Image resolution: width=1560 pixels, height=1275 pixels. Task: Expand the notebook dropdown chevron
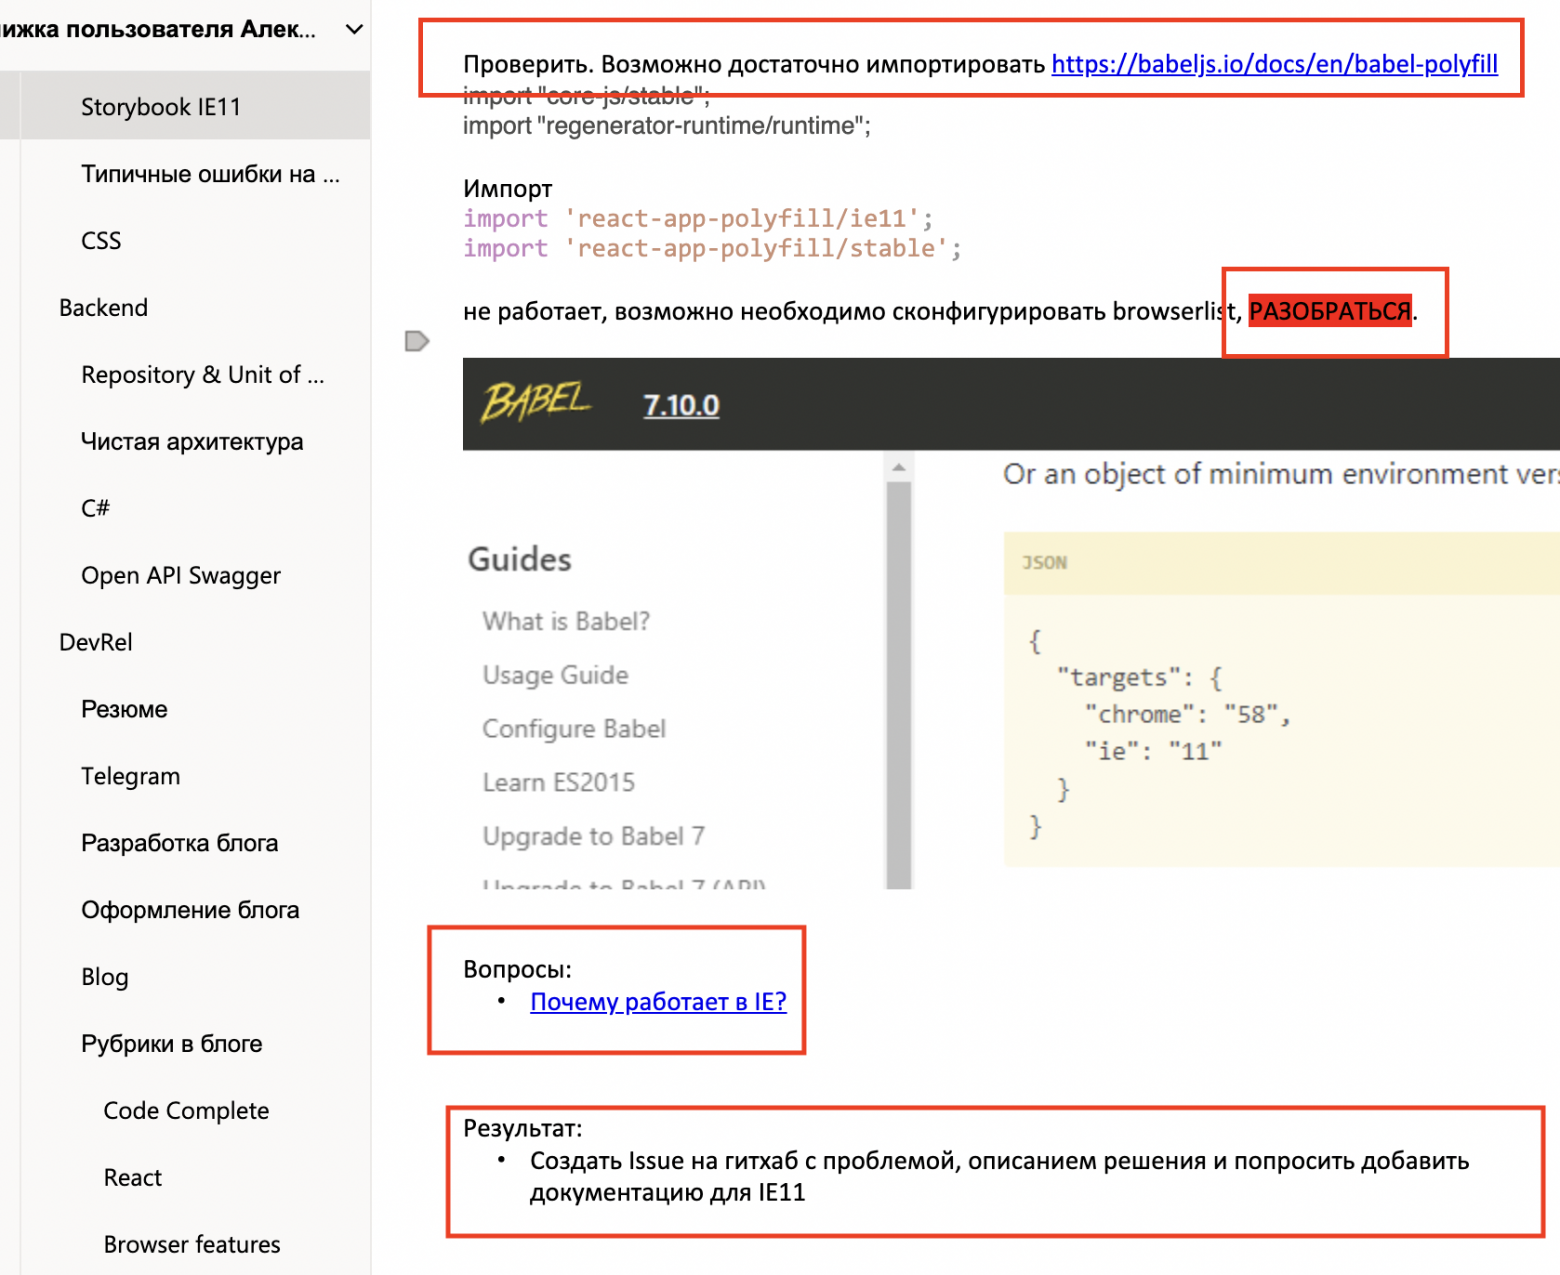[354, 30]
